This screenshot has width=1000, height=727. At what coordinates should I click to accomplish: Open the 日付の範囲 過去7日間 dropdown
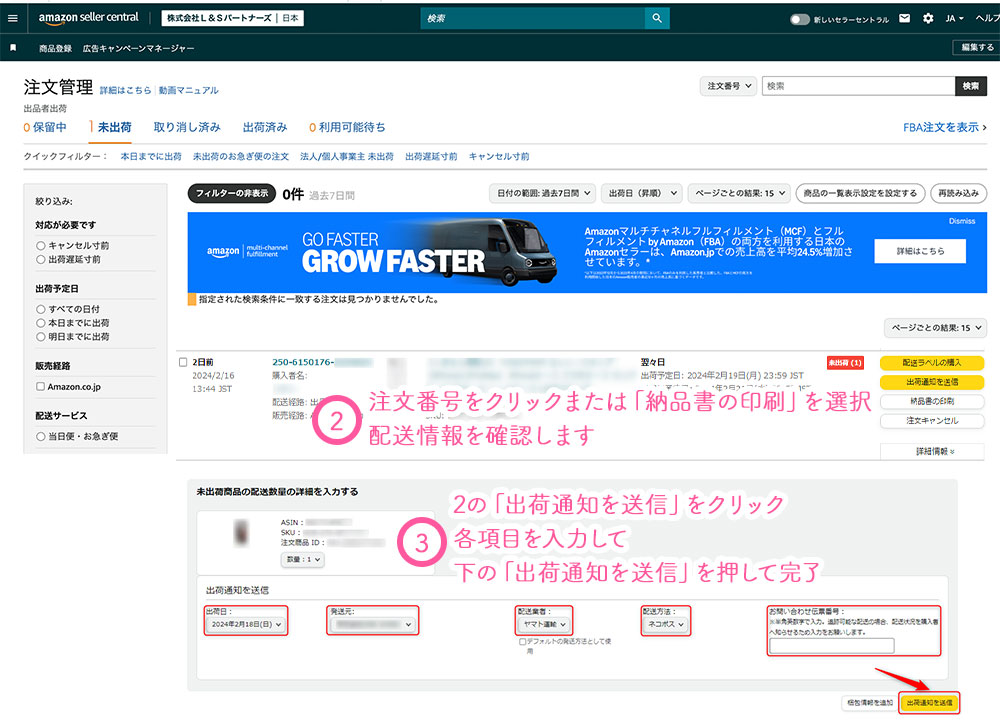(544, 193)
